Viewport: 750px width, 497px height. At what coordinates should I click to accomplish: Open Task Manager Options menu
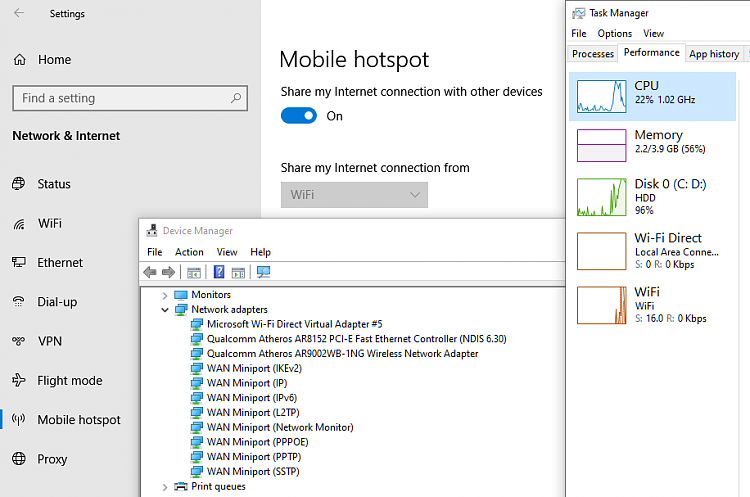[615, 33]
